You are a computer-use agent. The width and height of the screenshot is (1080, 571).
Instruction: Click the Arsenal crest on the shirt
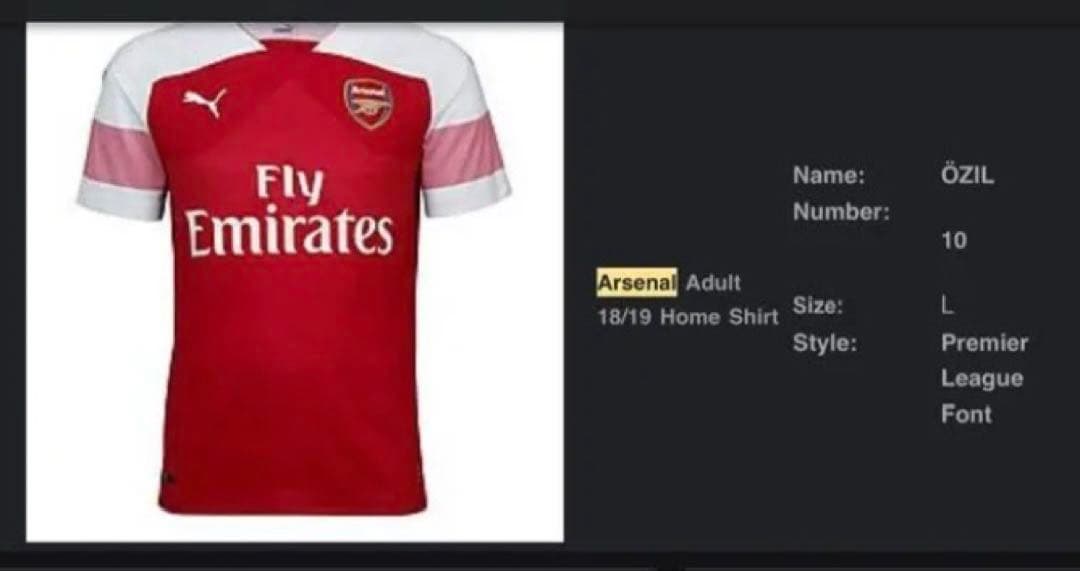tap(368, 102)
